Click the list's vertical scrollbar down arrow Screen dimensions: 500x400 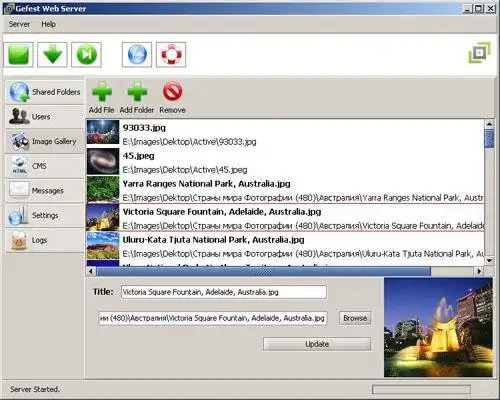point(489,261)
